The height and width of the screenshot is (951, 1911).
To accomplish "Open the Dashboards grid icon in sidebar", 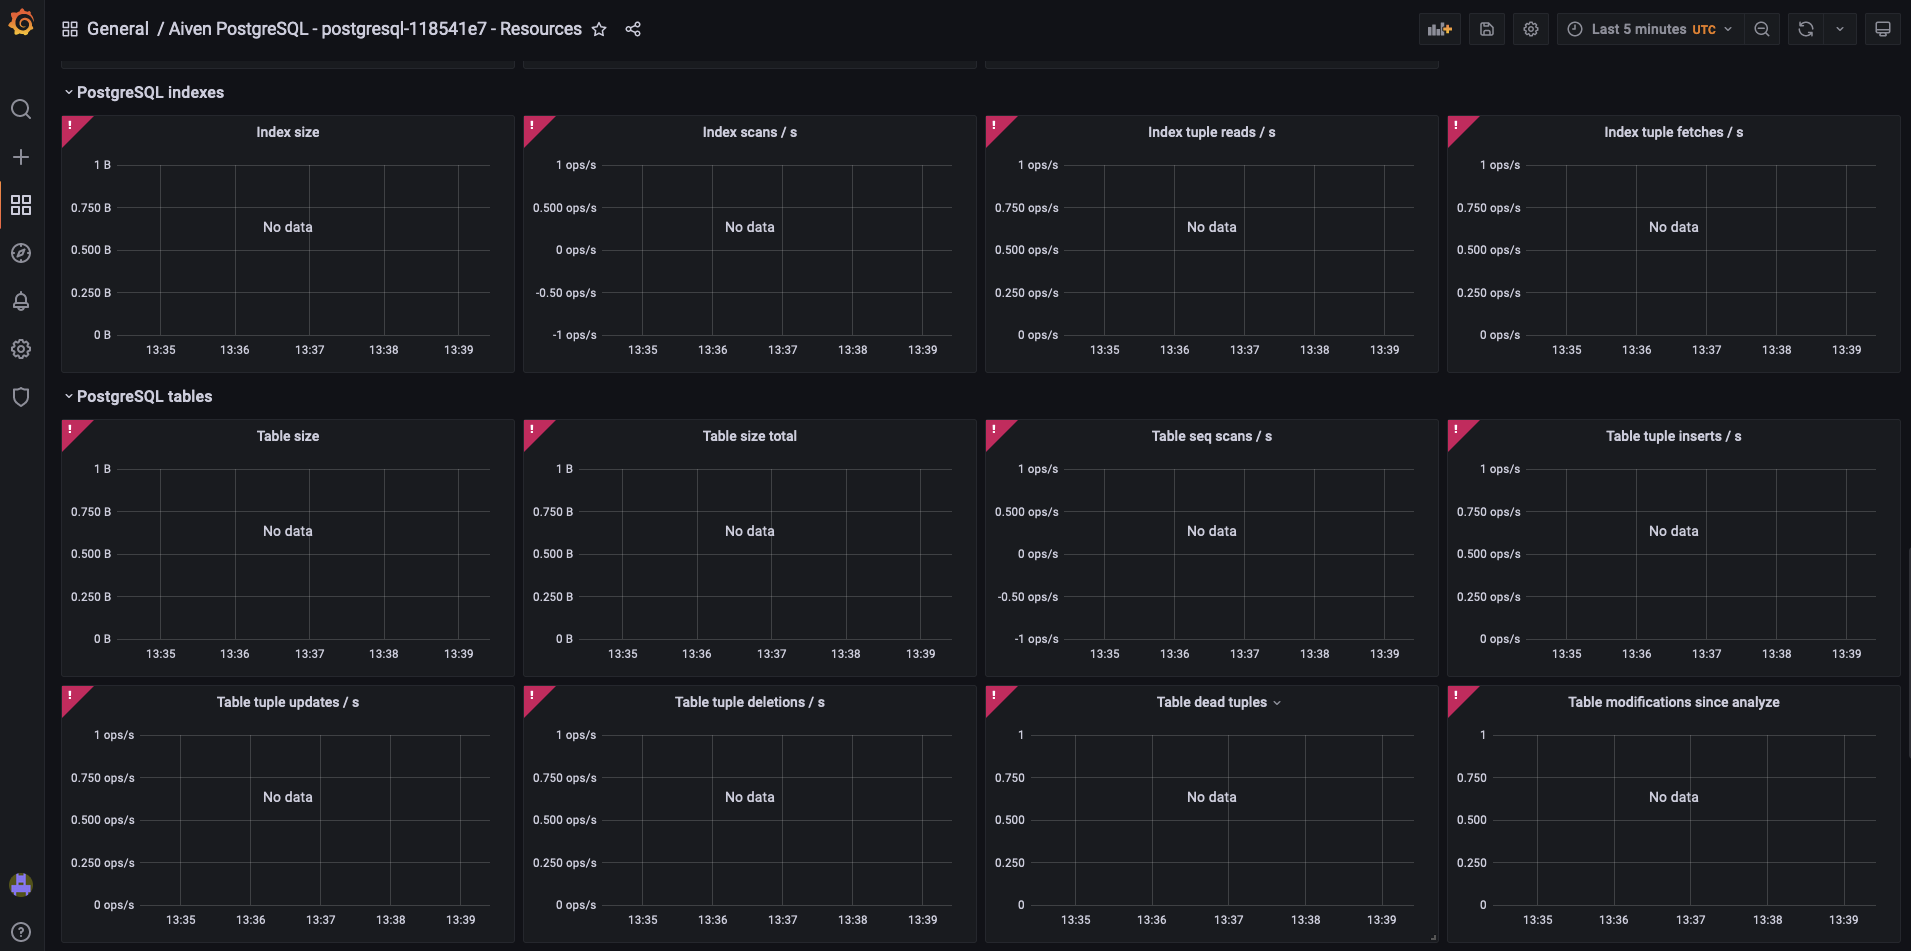I will pyautogui.click(x=21, y=205).
